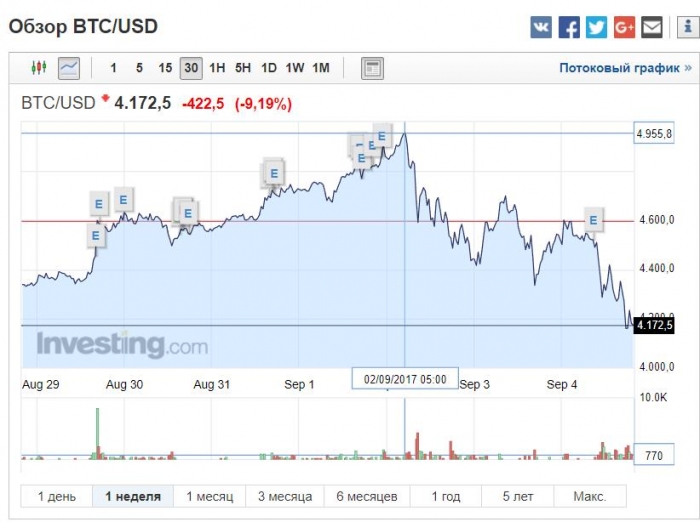The image size is (700, 522).
Task: Select 1 день range tab
Action: coord(57,496)
